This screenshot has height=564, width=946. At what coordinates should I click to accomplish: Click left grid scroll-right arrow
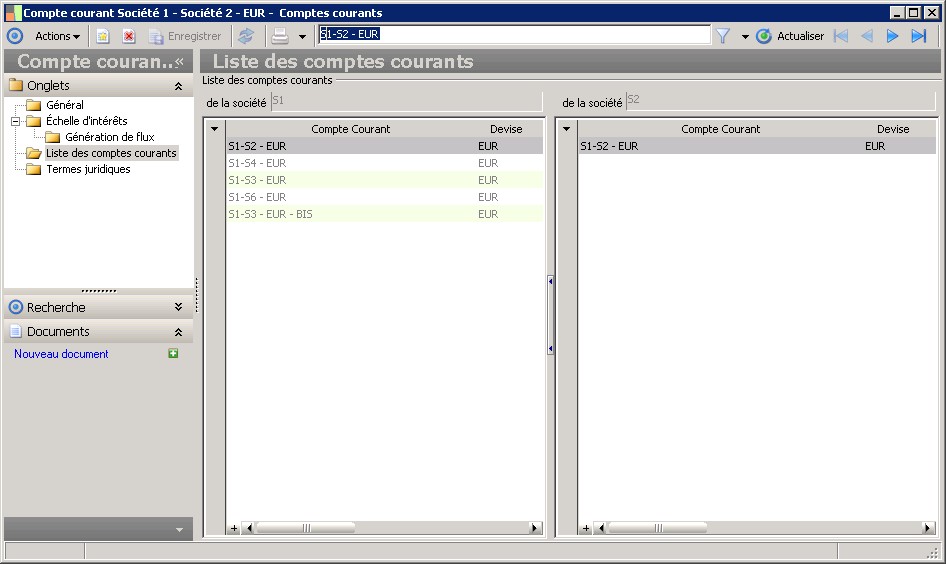point(535,528)
